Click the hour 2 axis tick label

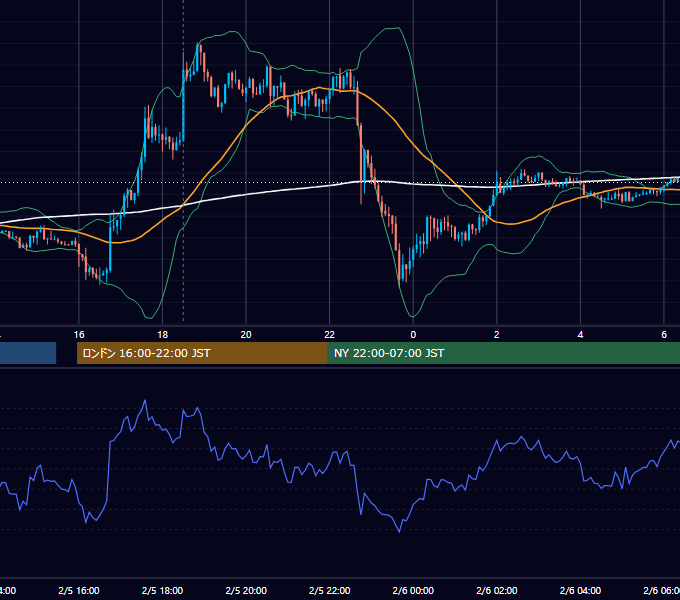pos(497,335)
